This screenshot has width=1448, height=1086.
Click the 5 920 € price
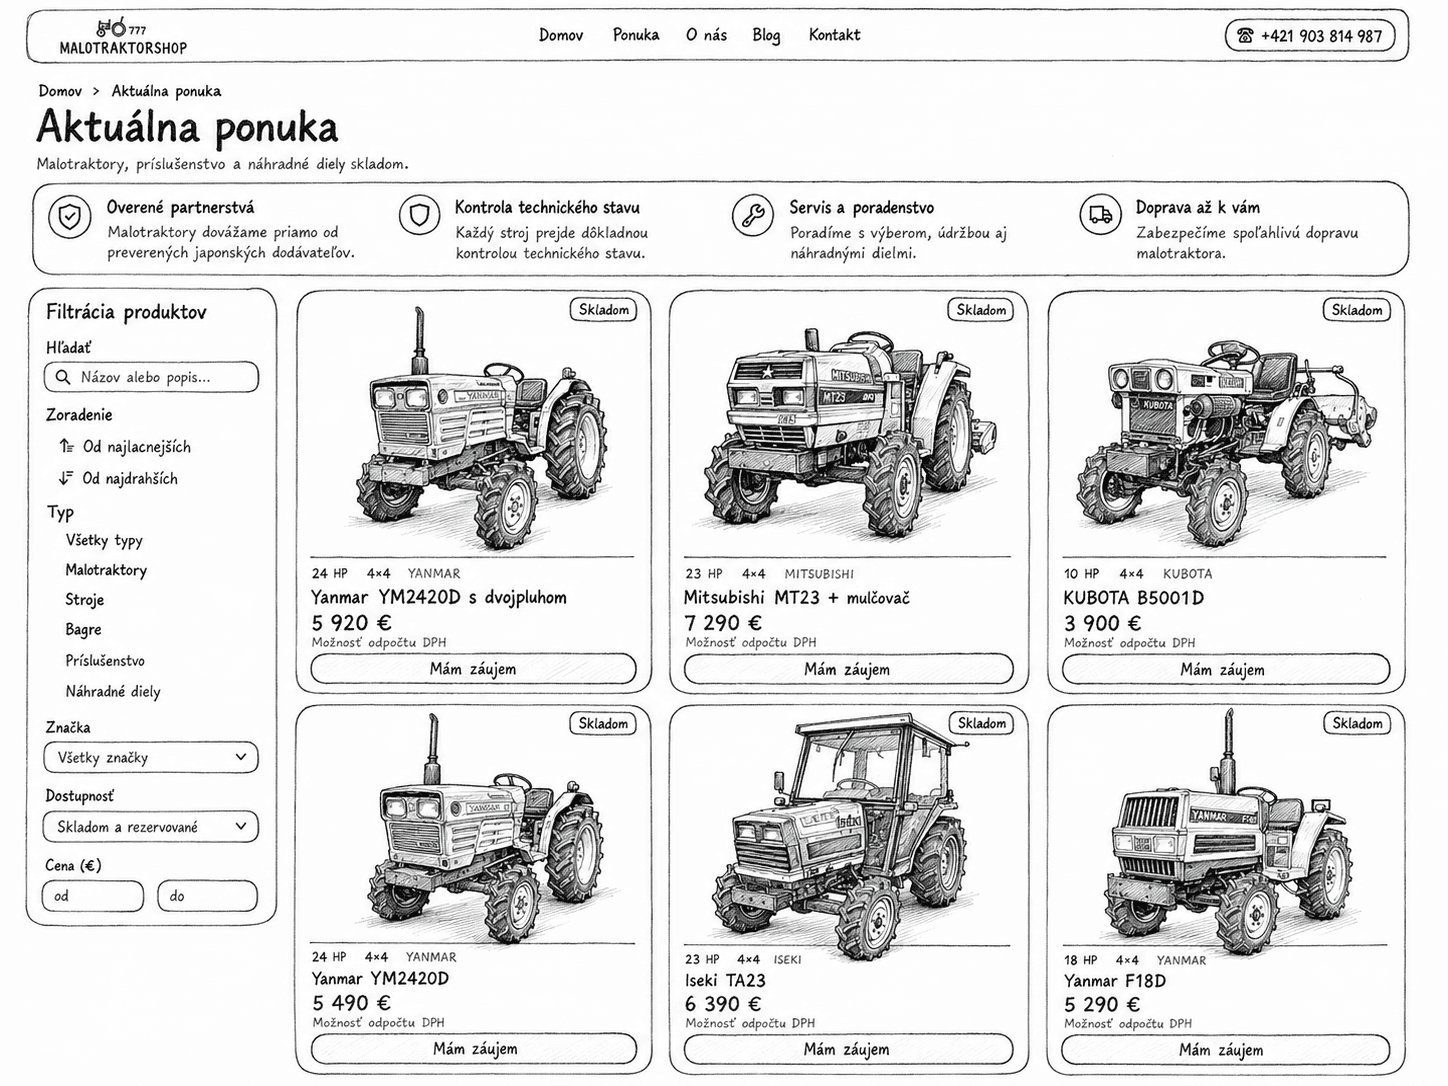point(351,623)
